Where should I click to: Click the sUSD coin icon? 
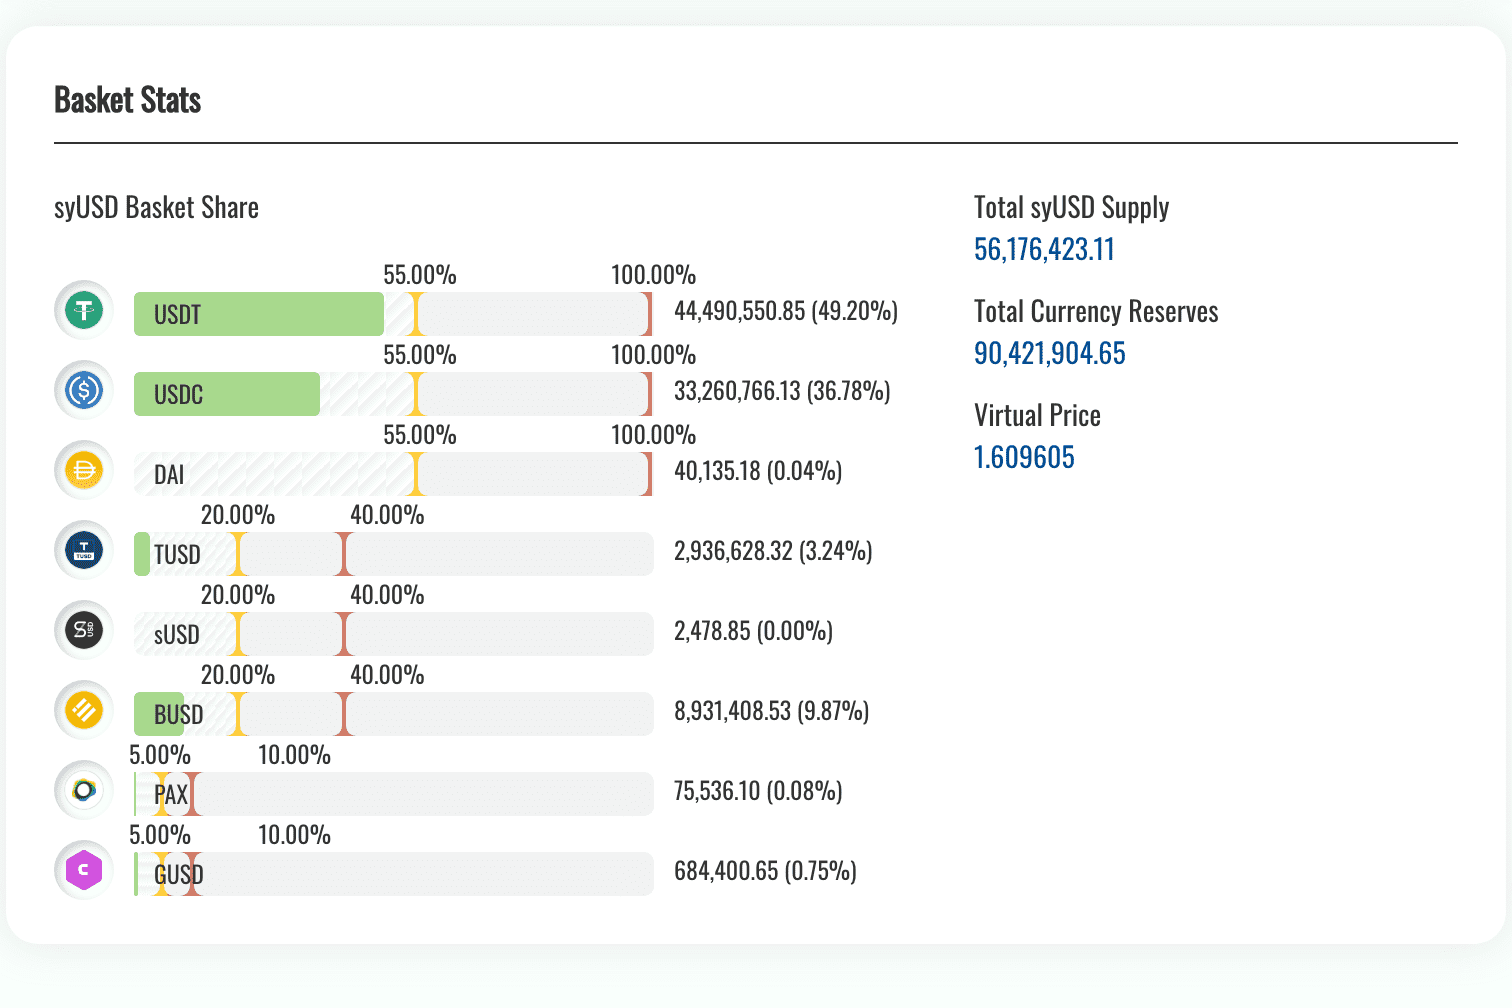pyautogui.click(x=83, y=630)
